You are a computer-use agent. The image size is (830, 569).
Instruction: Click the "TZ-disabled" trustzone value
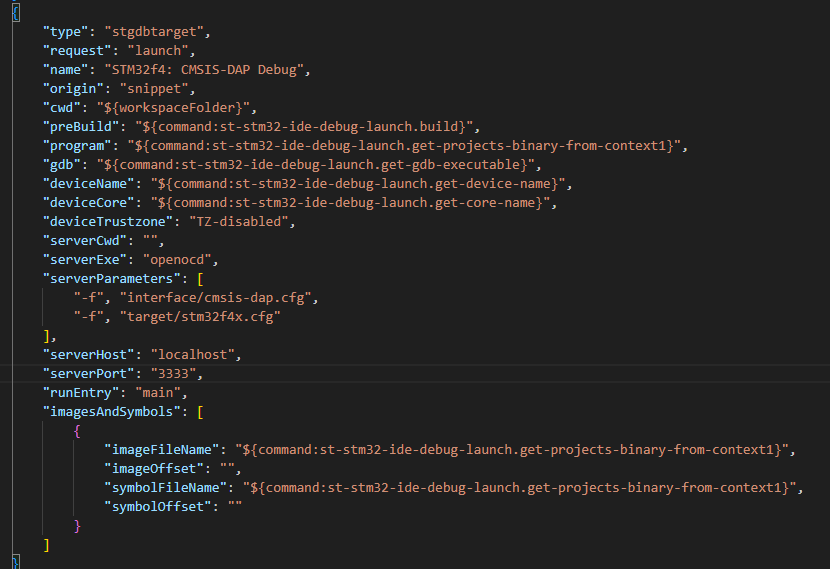(236, 221)
